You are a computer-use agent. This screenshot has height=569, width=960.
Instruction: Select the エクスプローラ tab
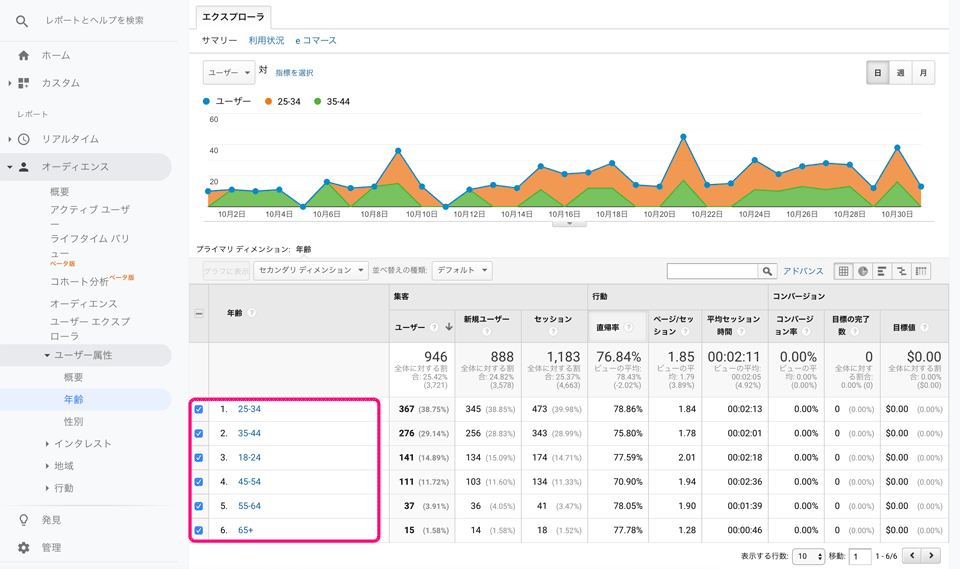click(x=233, y=17)
